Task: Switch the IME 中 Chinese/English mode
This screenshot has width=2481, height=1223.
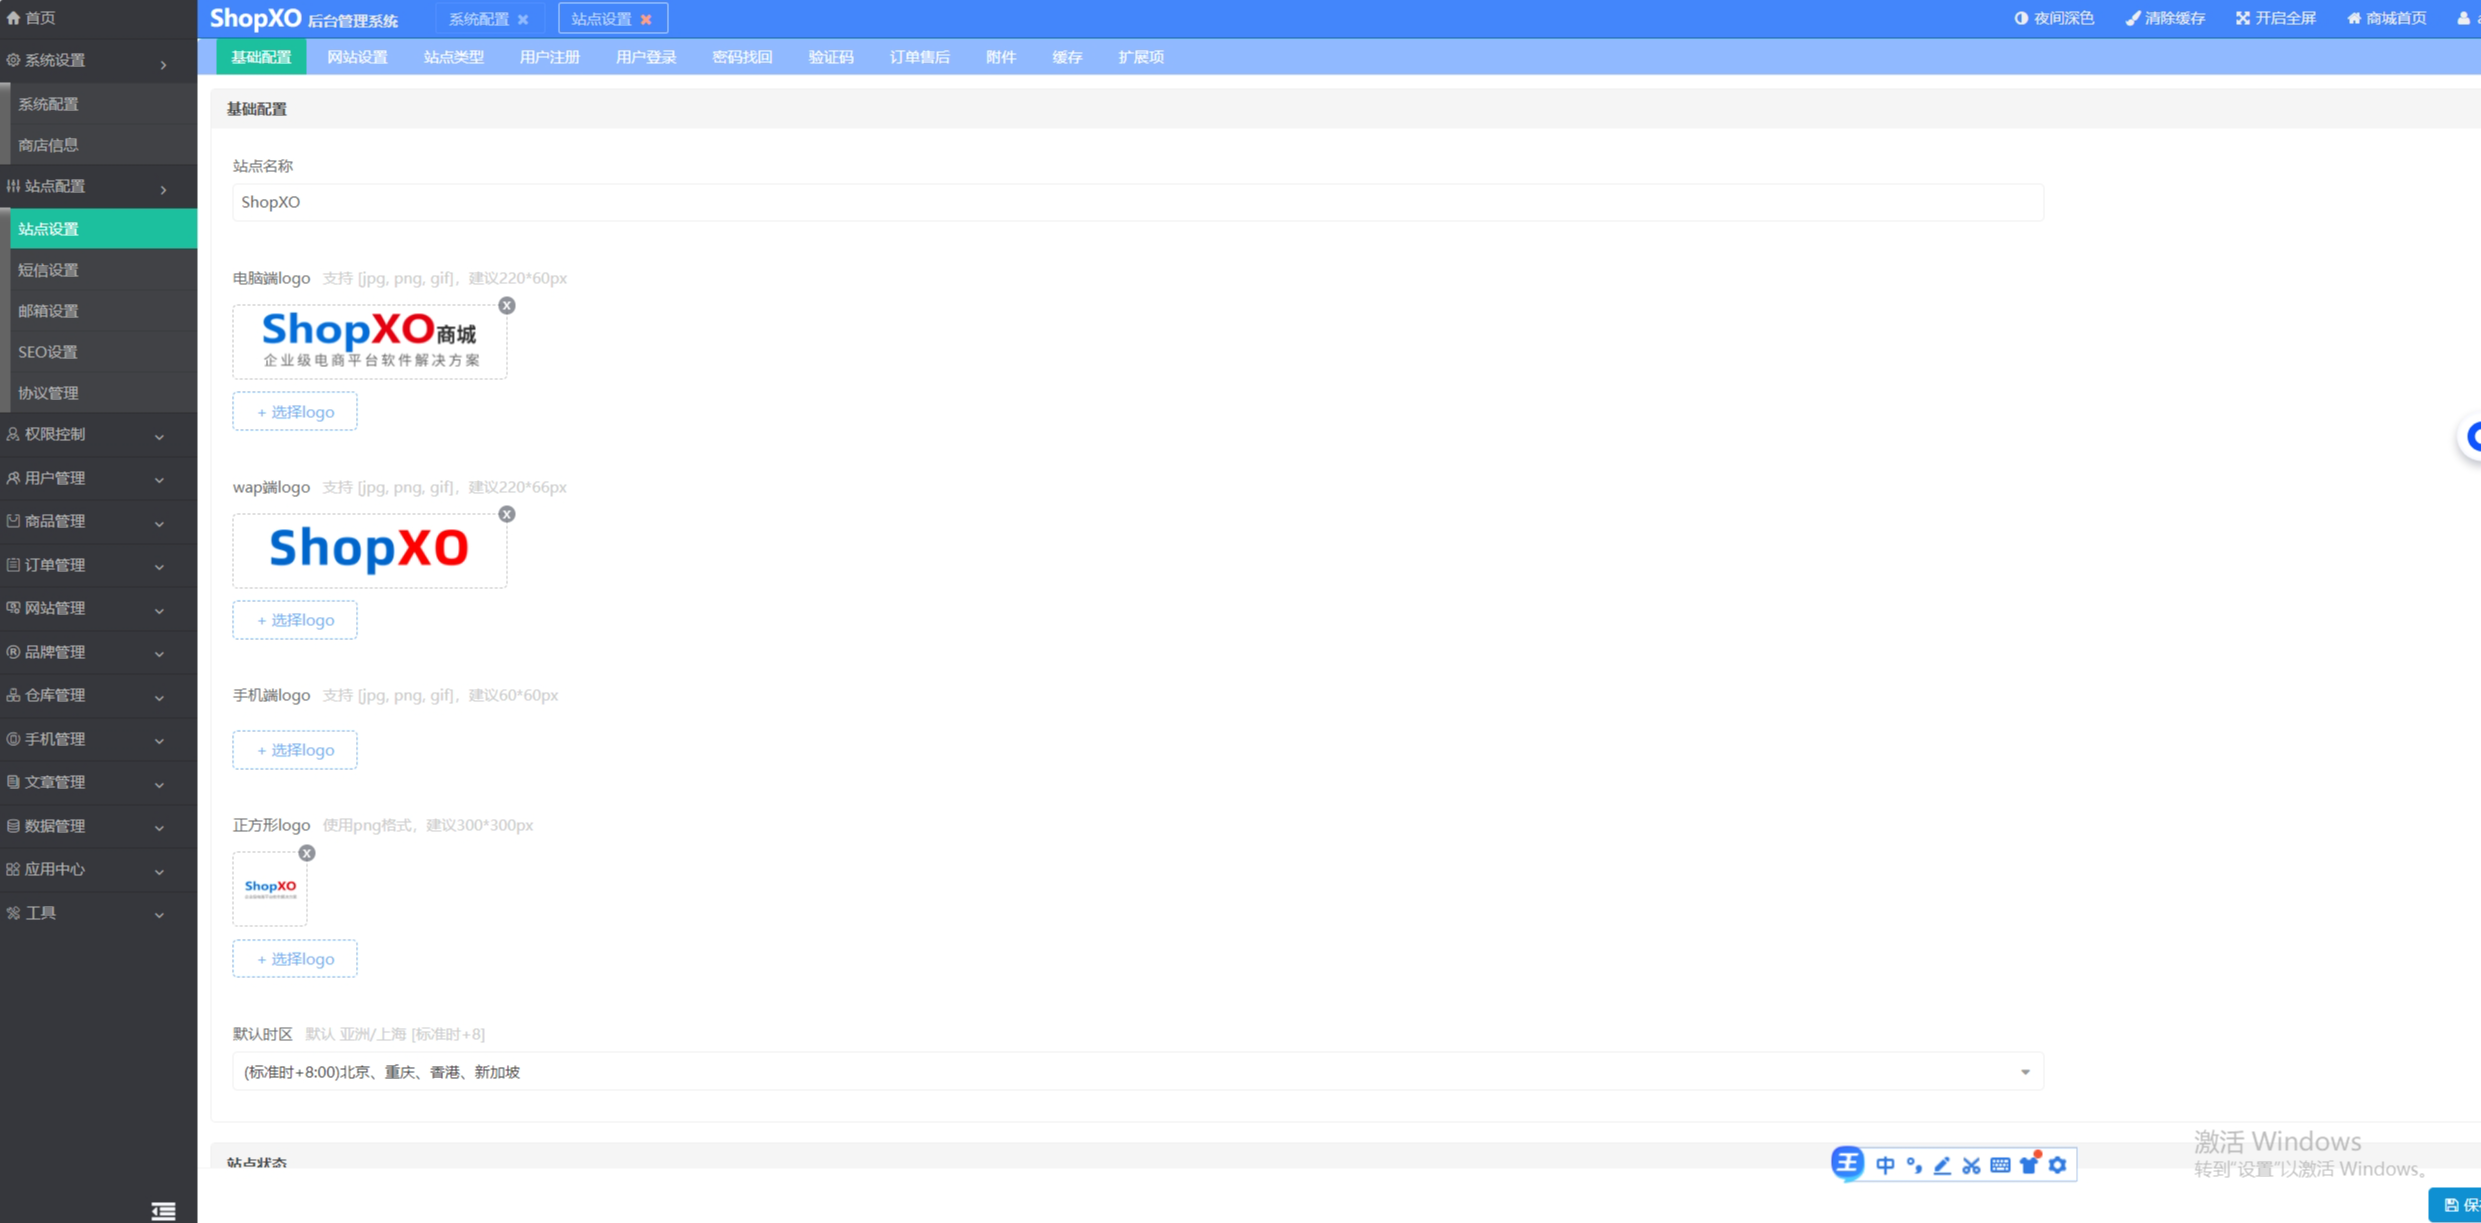Action: [x=1885, y=1165]
